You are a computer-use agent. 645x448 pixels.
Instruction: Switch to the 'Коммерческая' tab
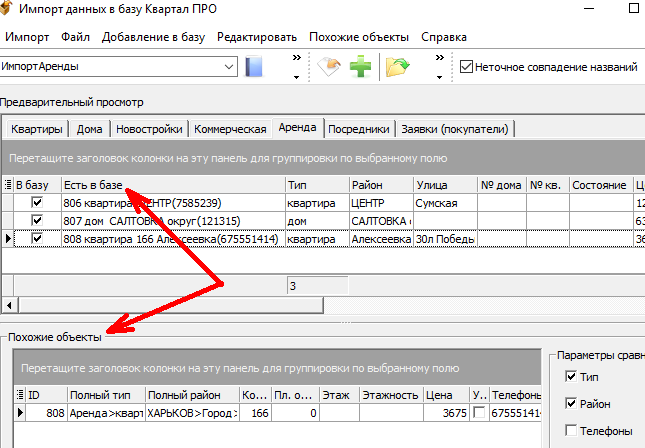[230, 129]
